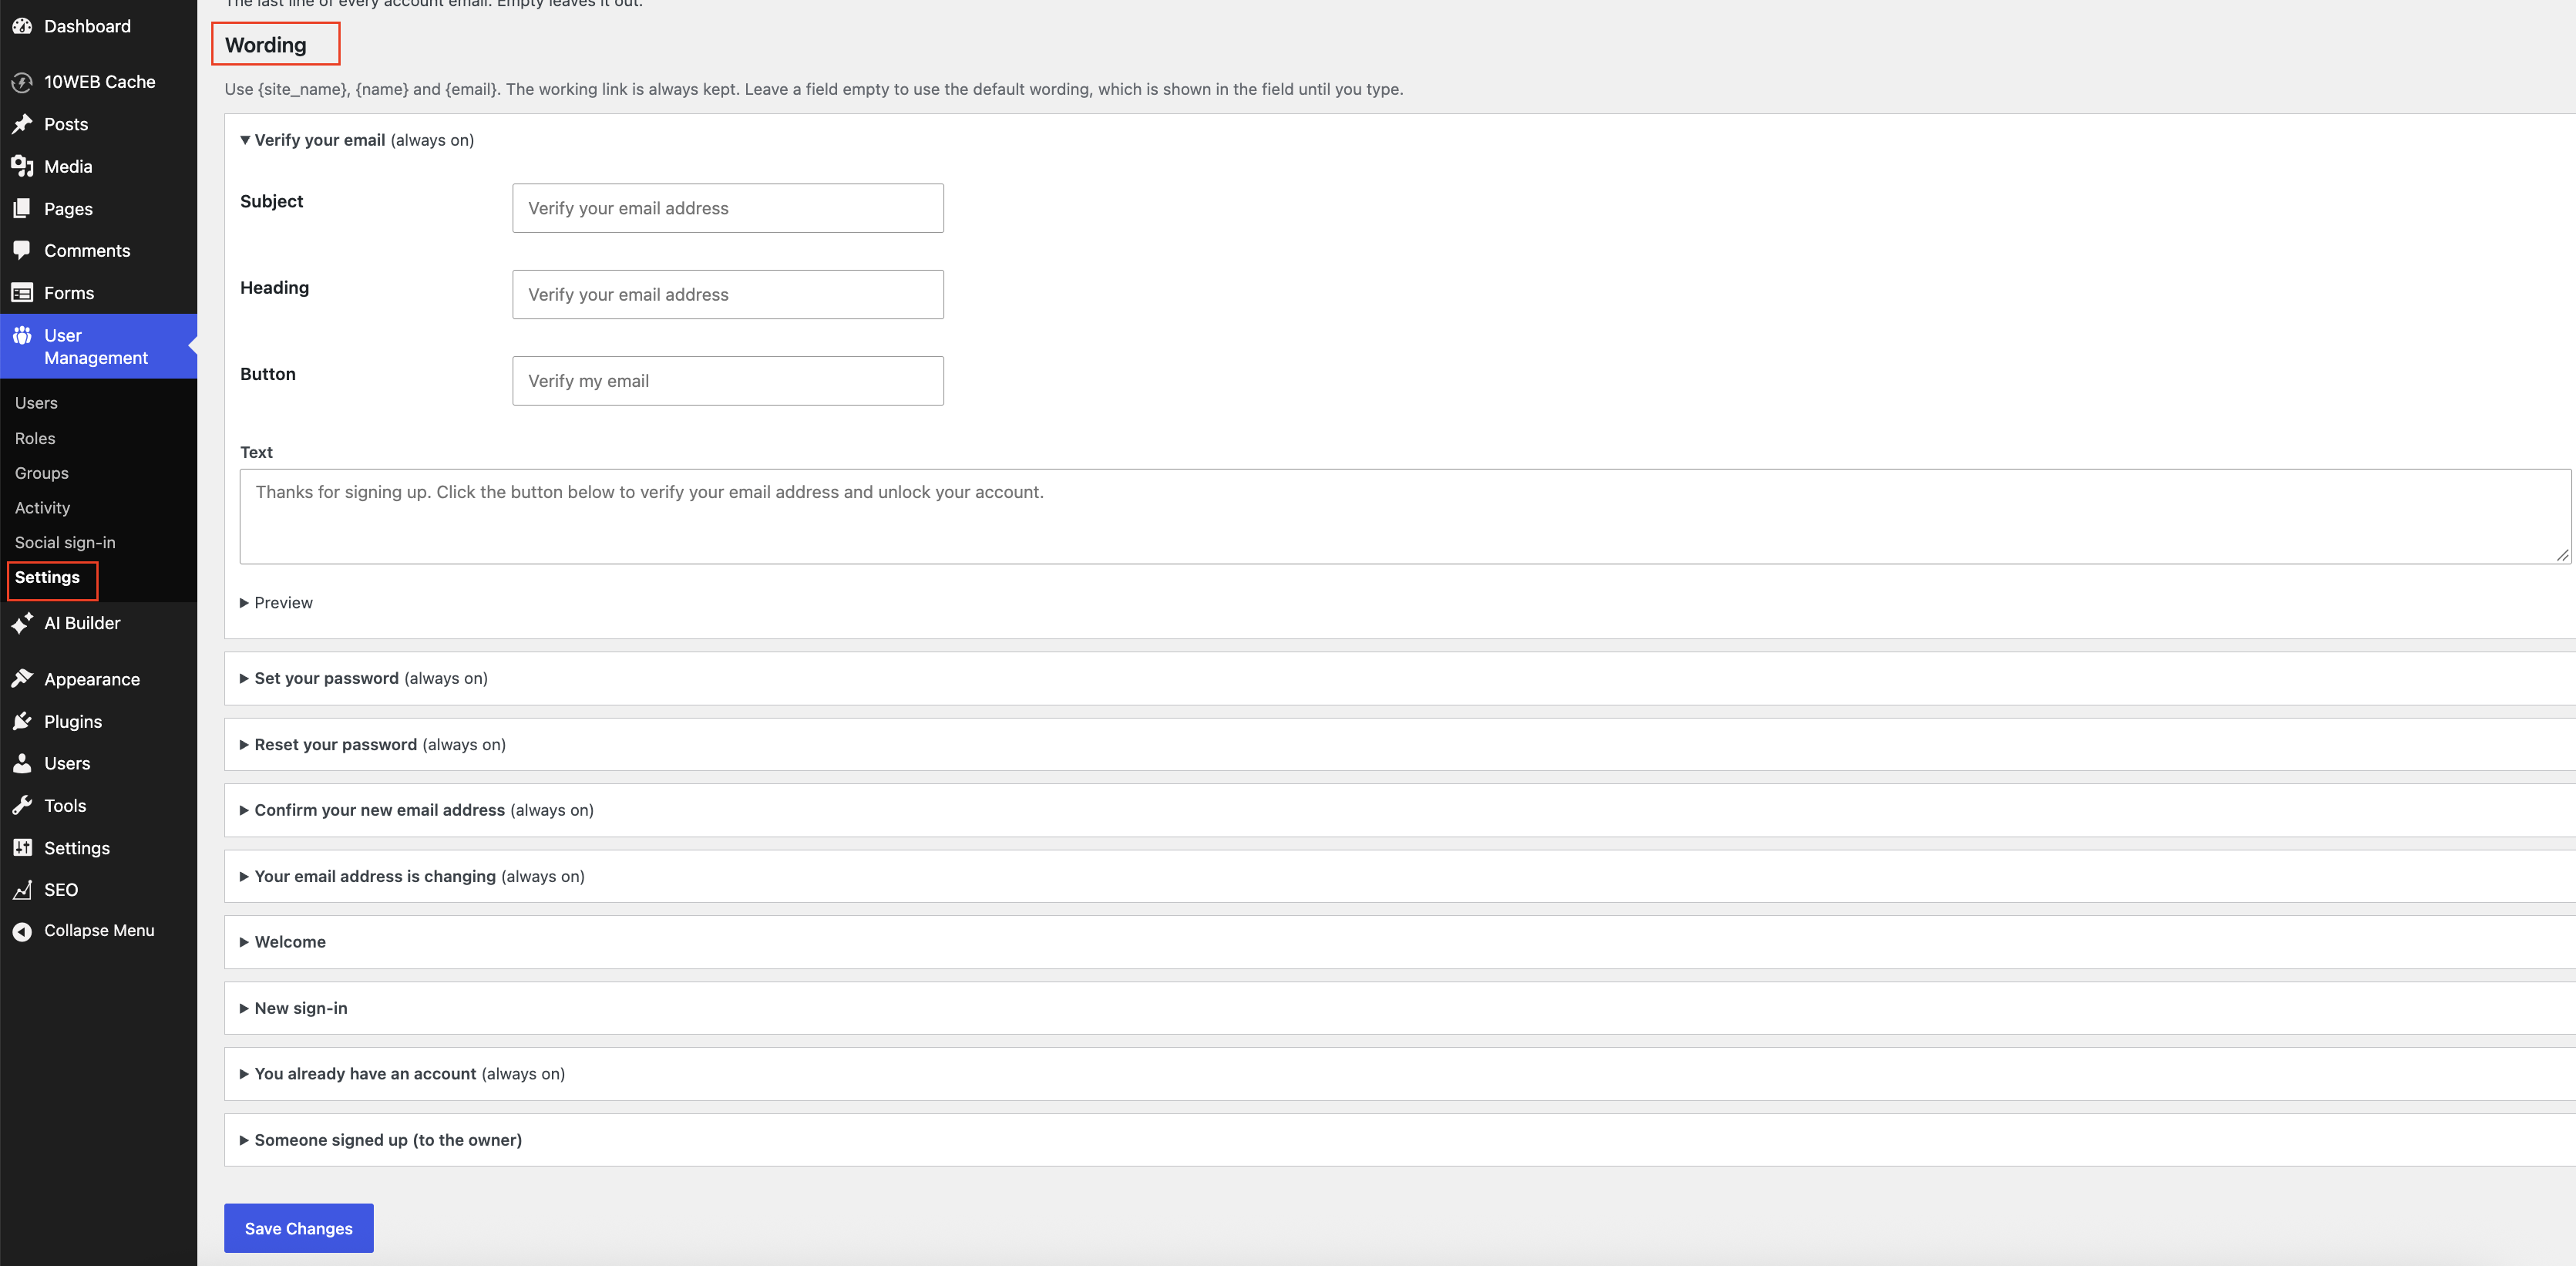Open the 10WEB Cache menu label
Image resolution: width=2576 pixels, height=1266 pixels.
point(100,82)
